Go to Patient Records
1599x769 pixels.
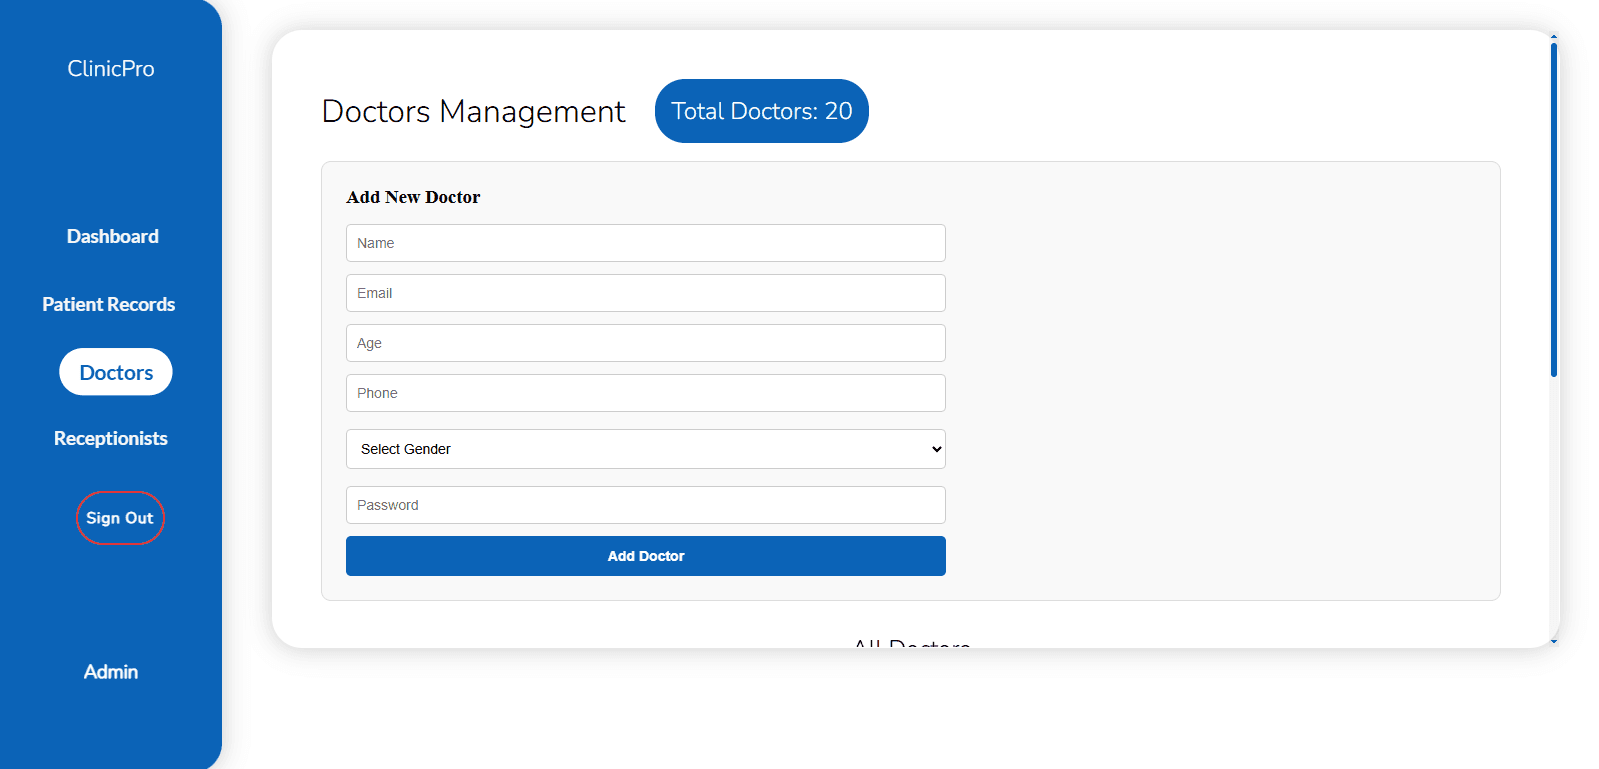pyautogui.click(x=109, y=305)
